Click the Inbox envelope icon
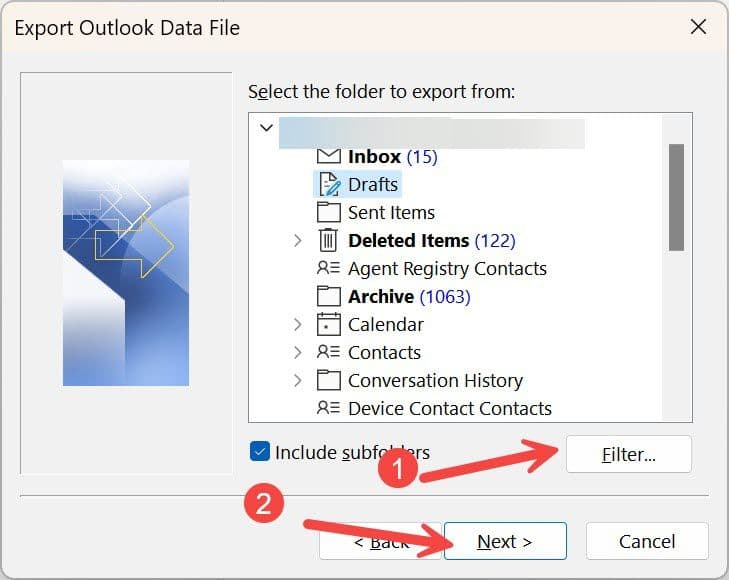The height and width of the screenshot is (580, 729). (x=329, y=157)
